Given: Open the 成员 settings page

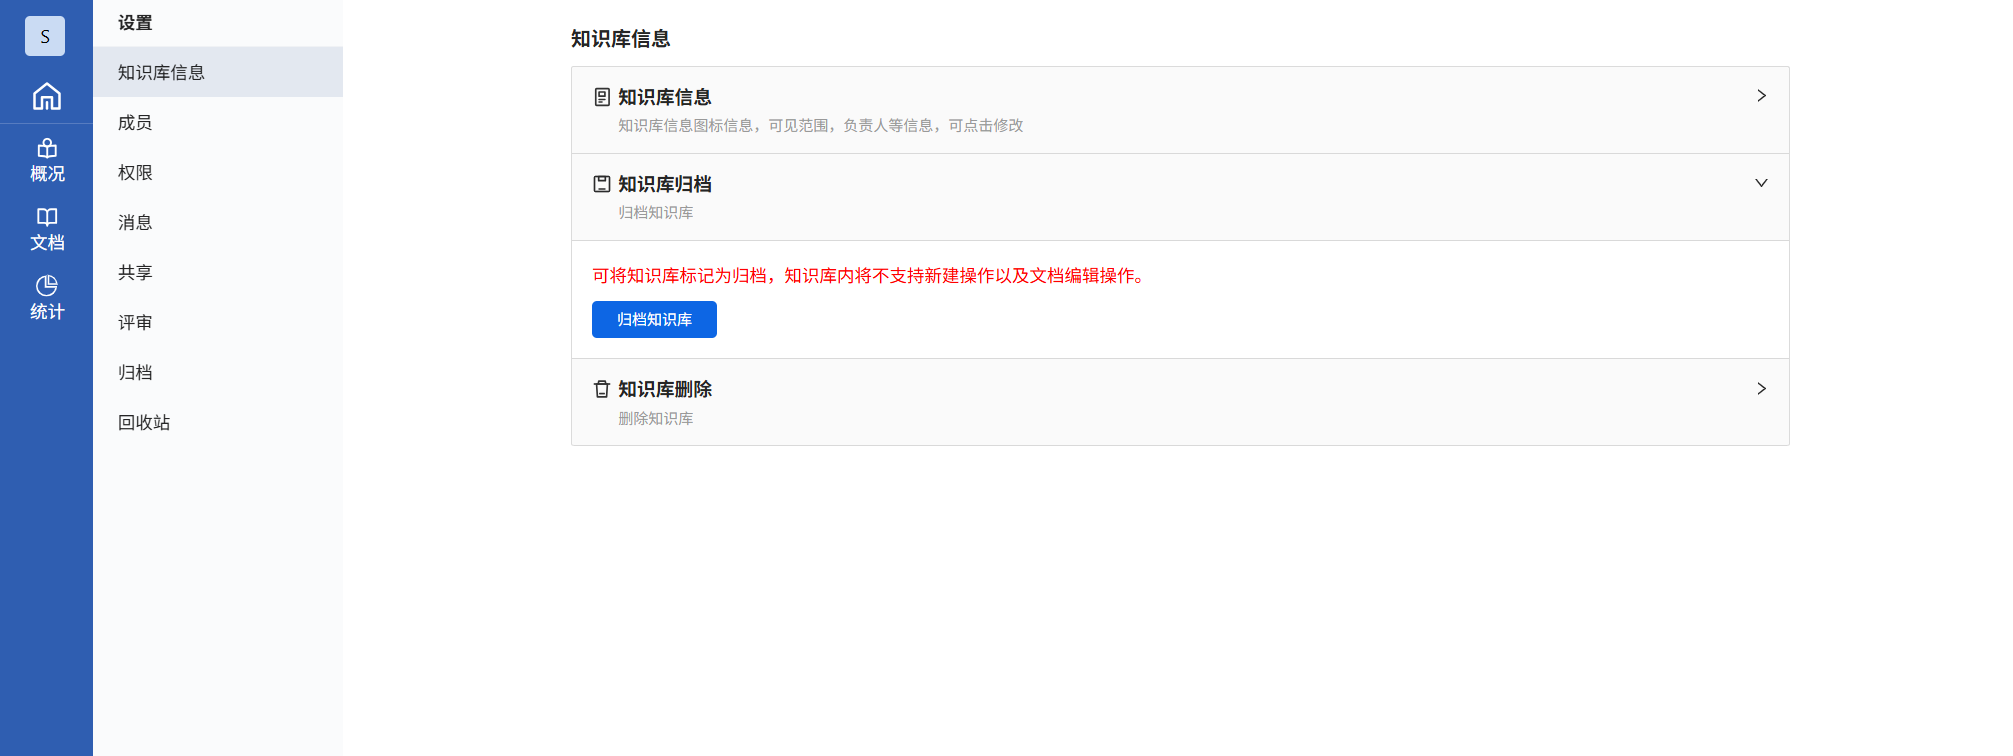Looking at the screenshot, I should pyautogui.click(x=218, y=122).
